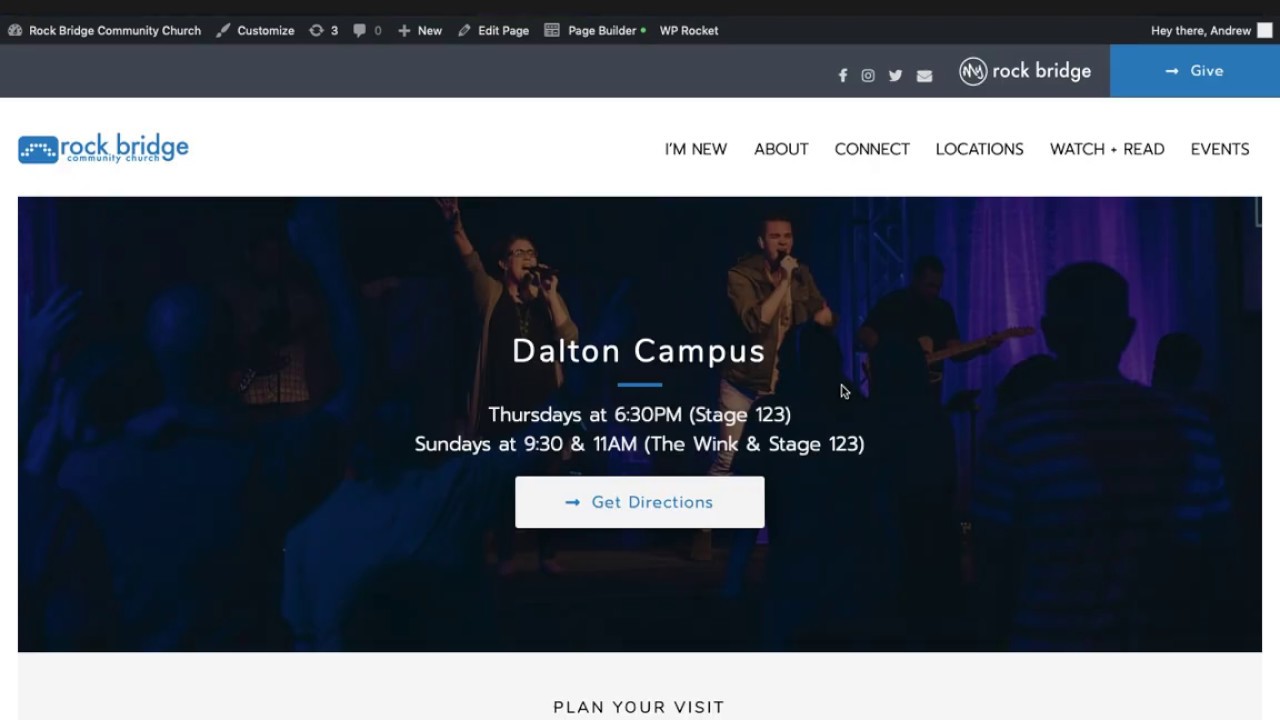Click the Dalton Campus hero heading

click(639, 351)
